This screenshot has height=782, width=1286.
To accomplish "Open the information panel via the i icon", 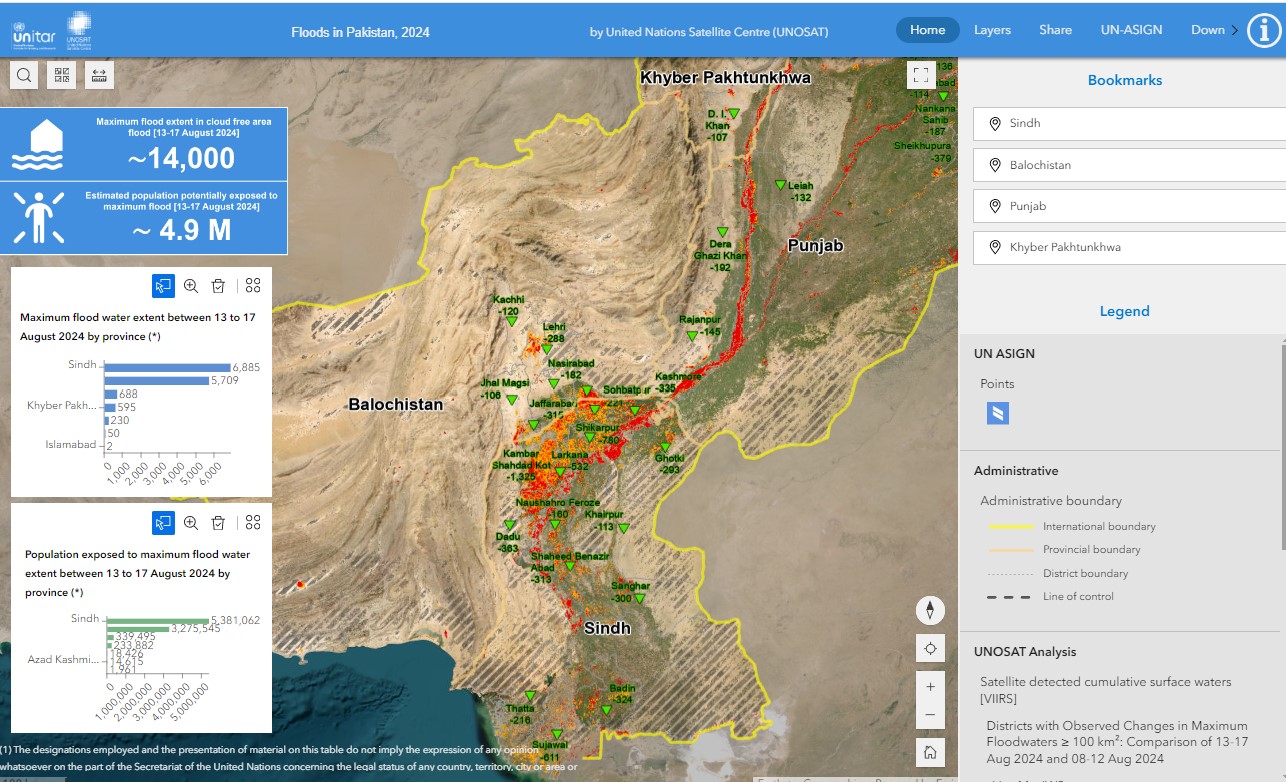I will click(1261, 30).
